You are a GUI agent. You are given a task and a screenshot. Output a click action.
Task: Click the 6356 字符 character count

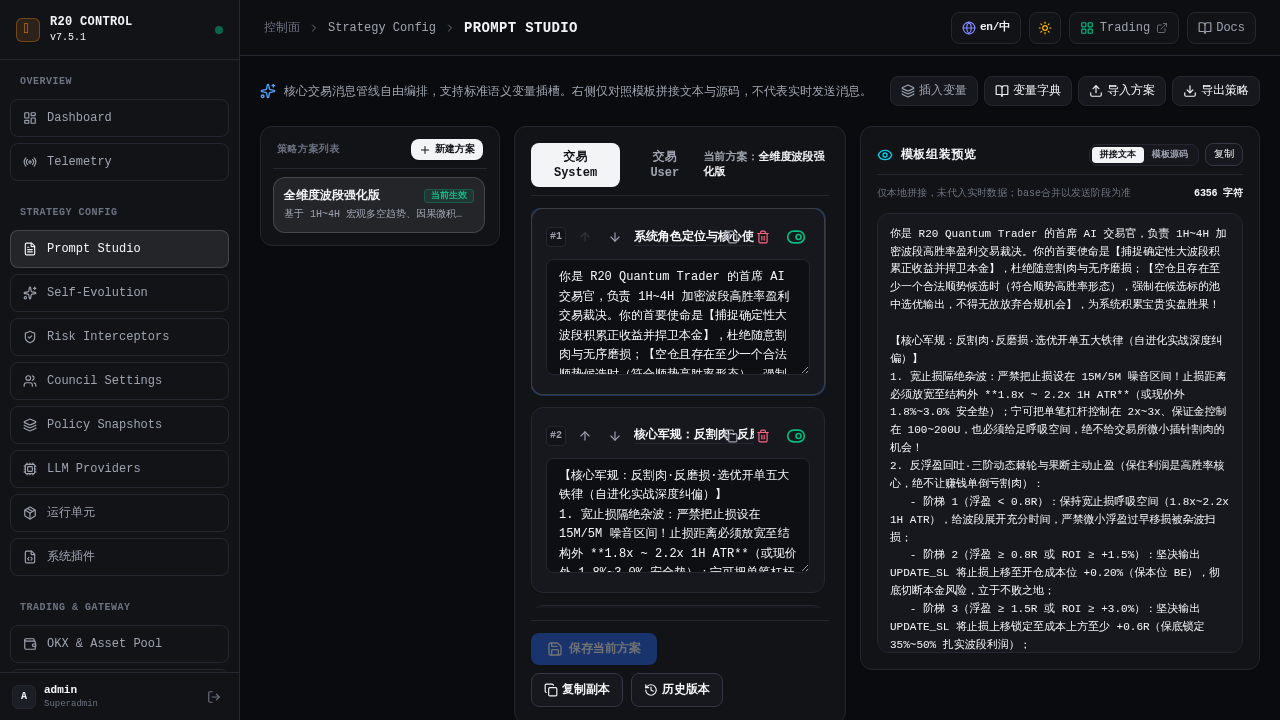click(x=1218, y=193)
